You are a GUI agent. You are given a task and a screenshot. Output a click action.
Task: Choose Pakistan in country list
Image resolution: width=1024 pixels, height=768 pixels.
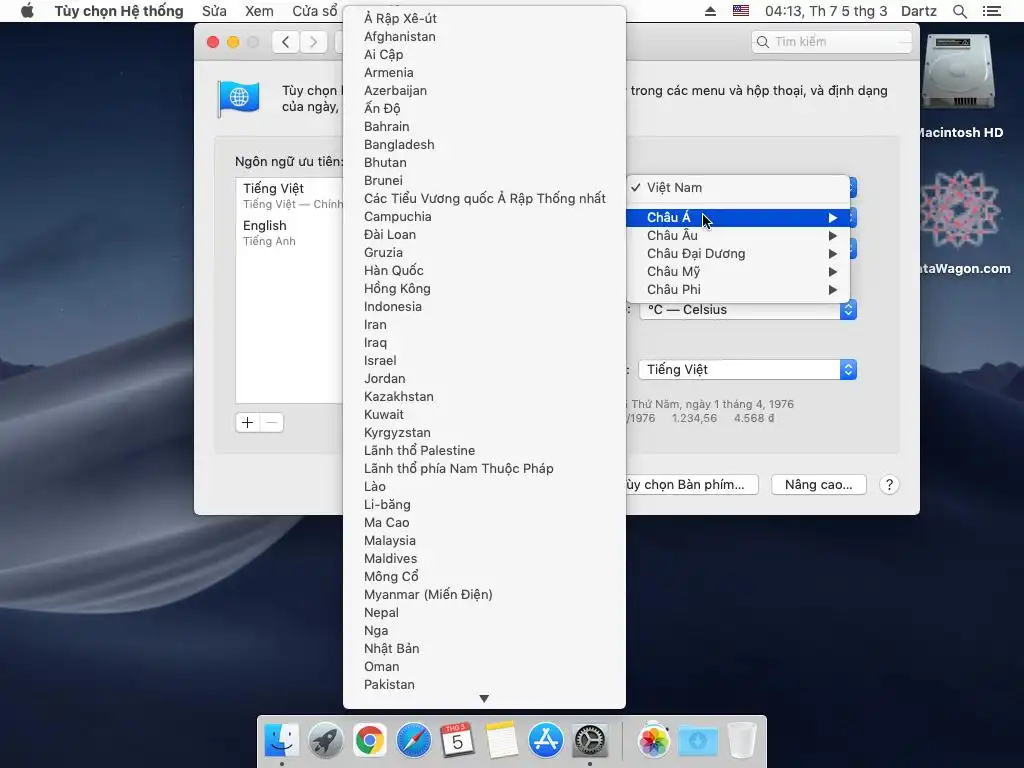click(x=484, y=684)
